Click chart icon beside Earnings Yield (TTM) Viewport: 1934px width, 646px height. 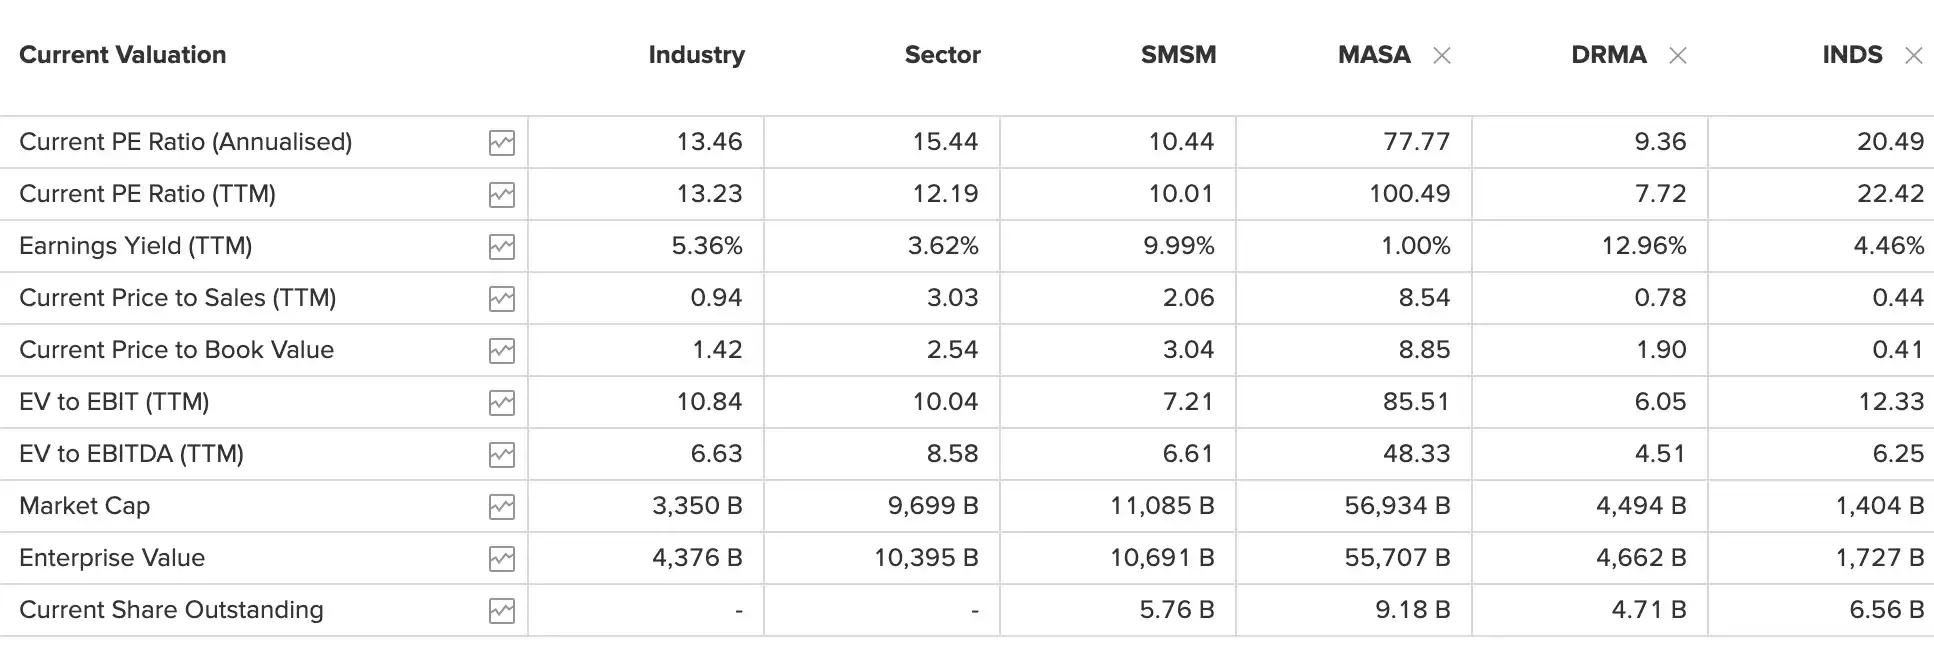[x=502, y=247]
